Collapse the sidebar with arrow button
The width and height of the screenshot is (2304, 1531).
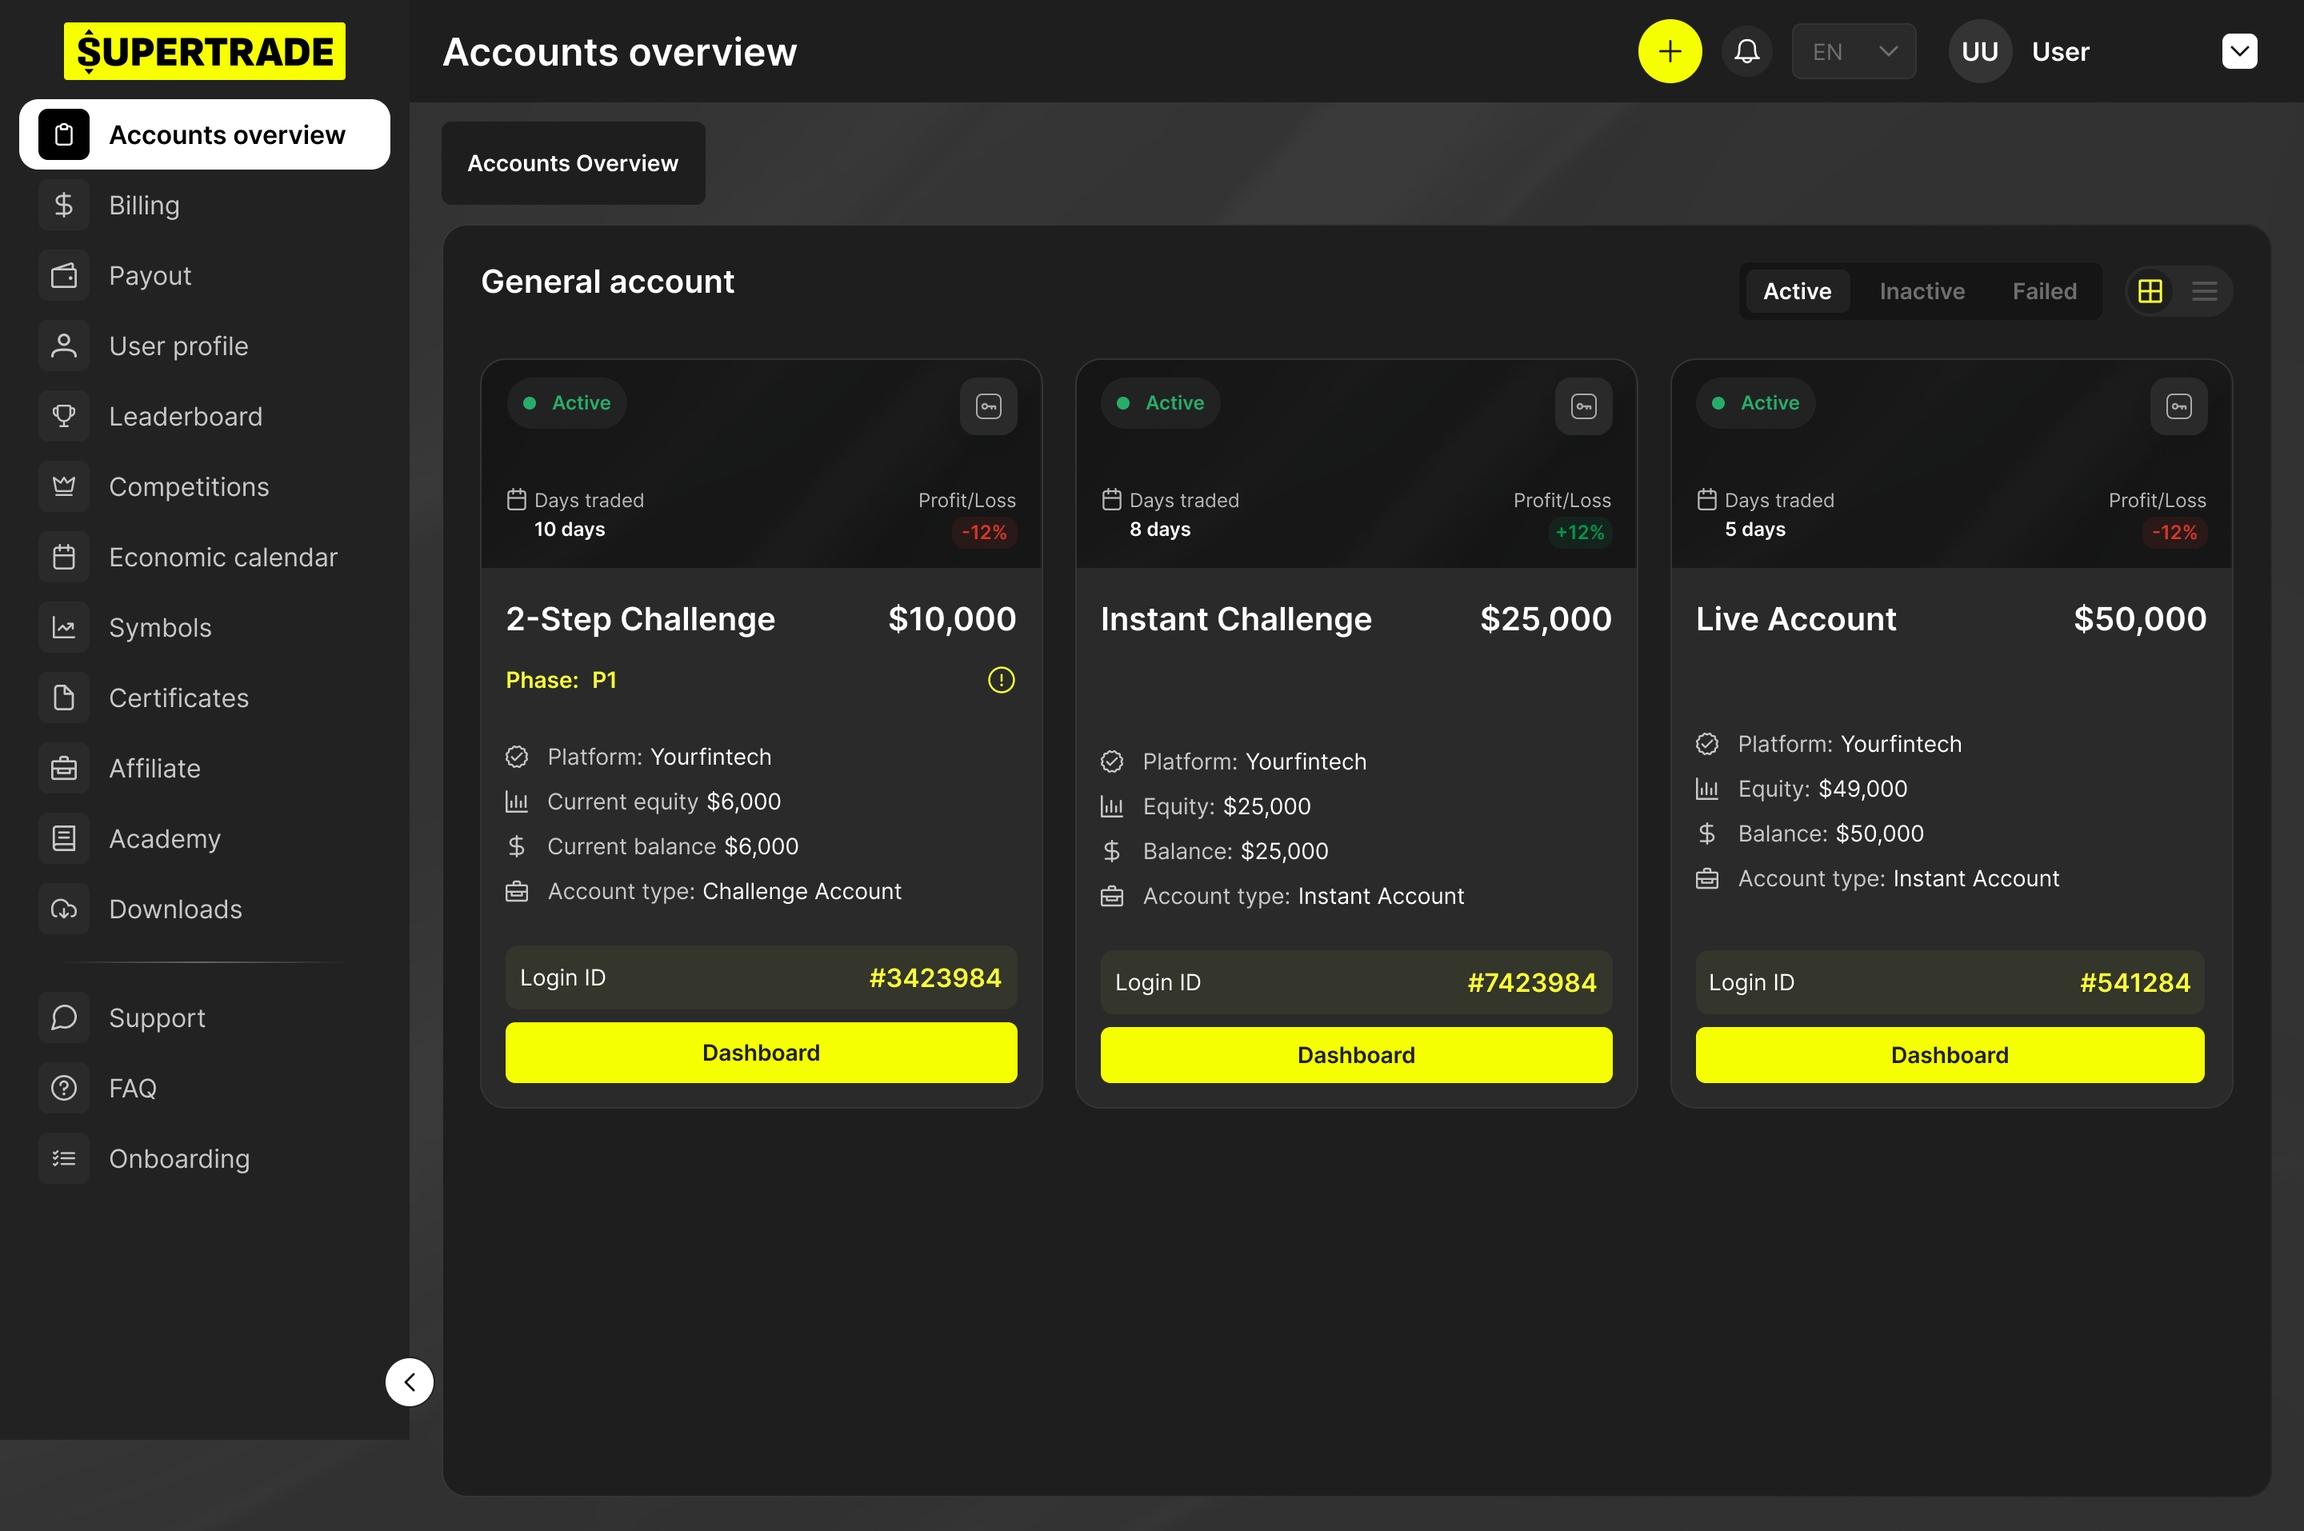pyautogui.click(x=409, y=1381)
